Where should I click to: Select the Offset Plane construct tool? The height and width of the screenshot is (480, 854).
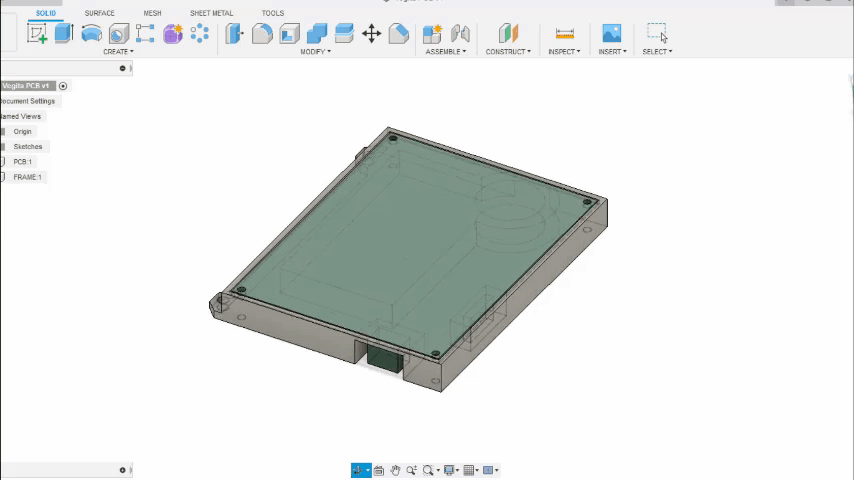tap(508, 33)
